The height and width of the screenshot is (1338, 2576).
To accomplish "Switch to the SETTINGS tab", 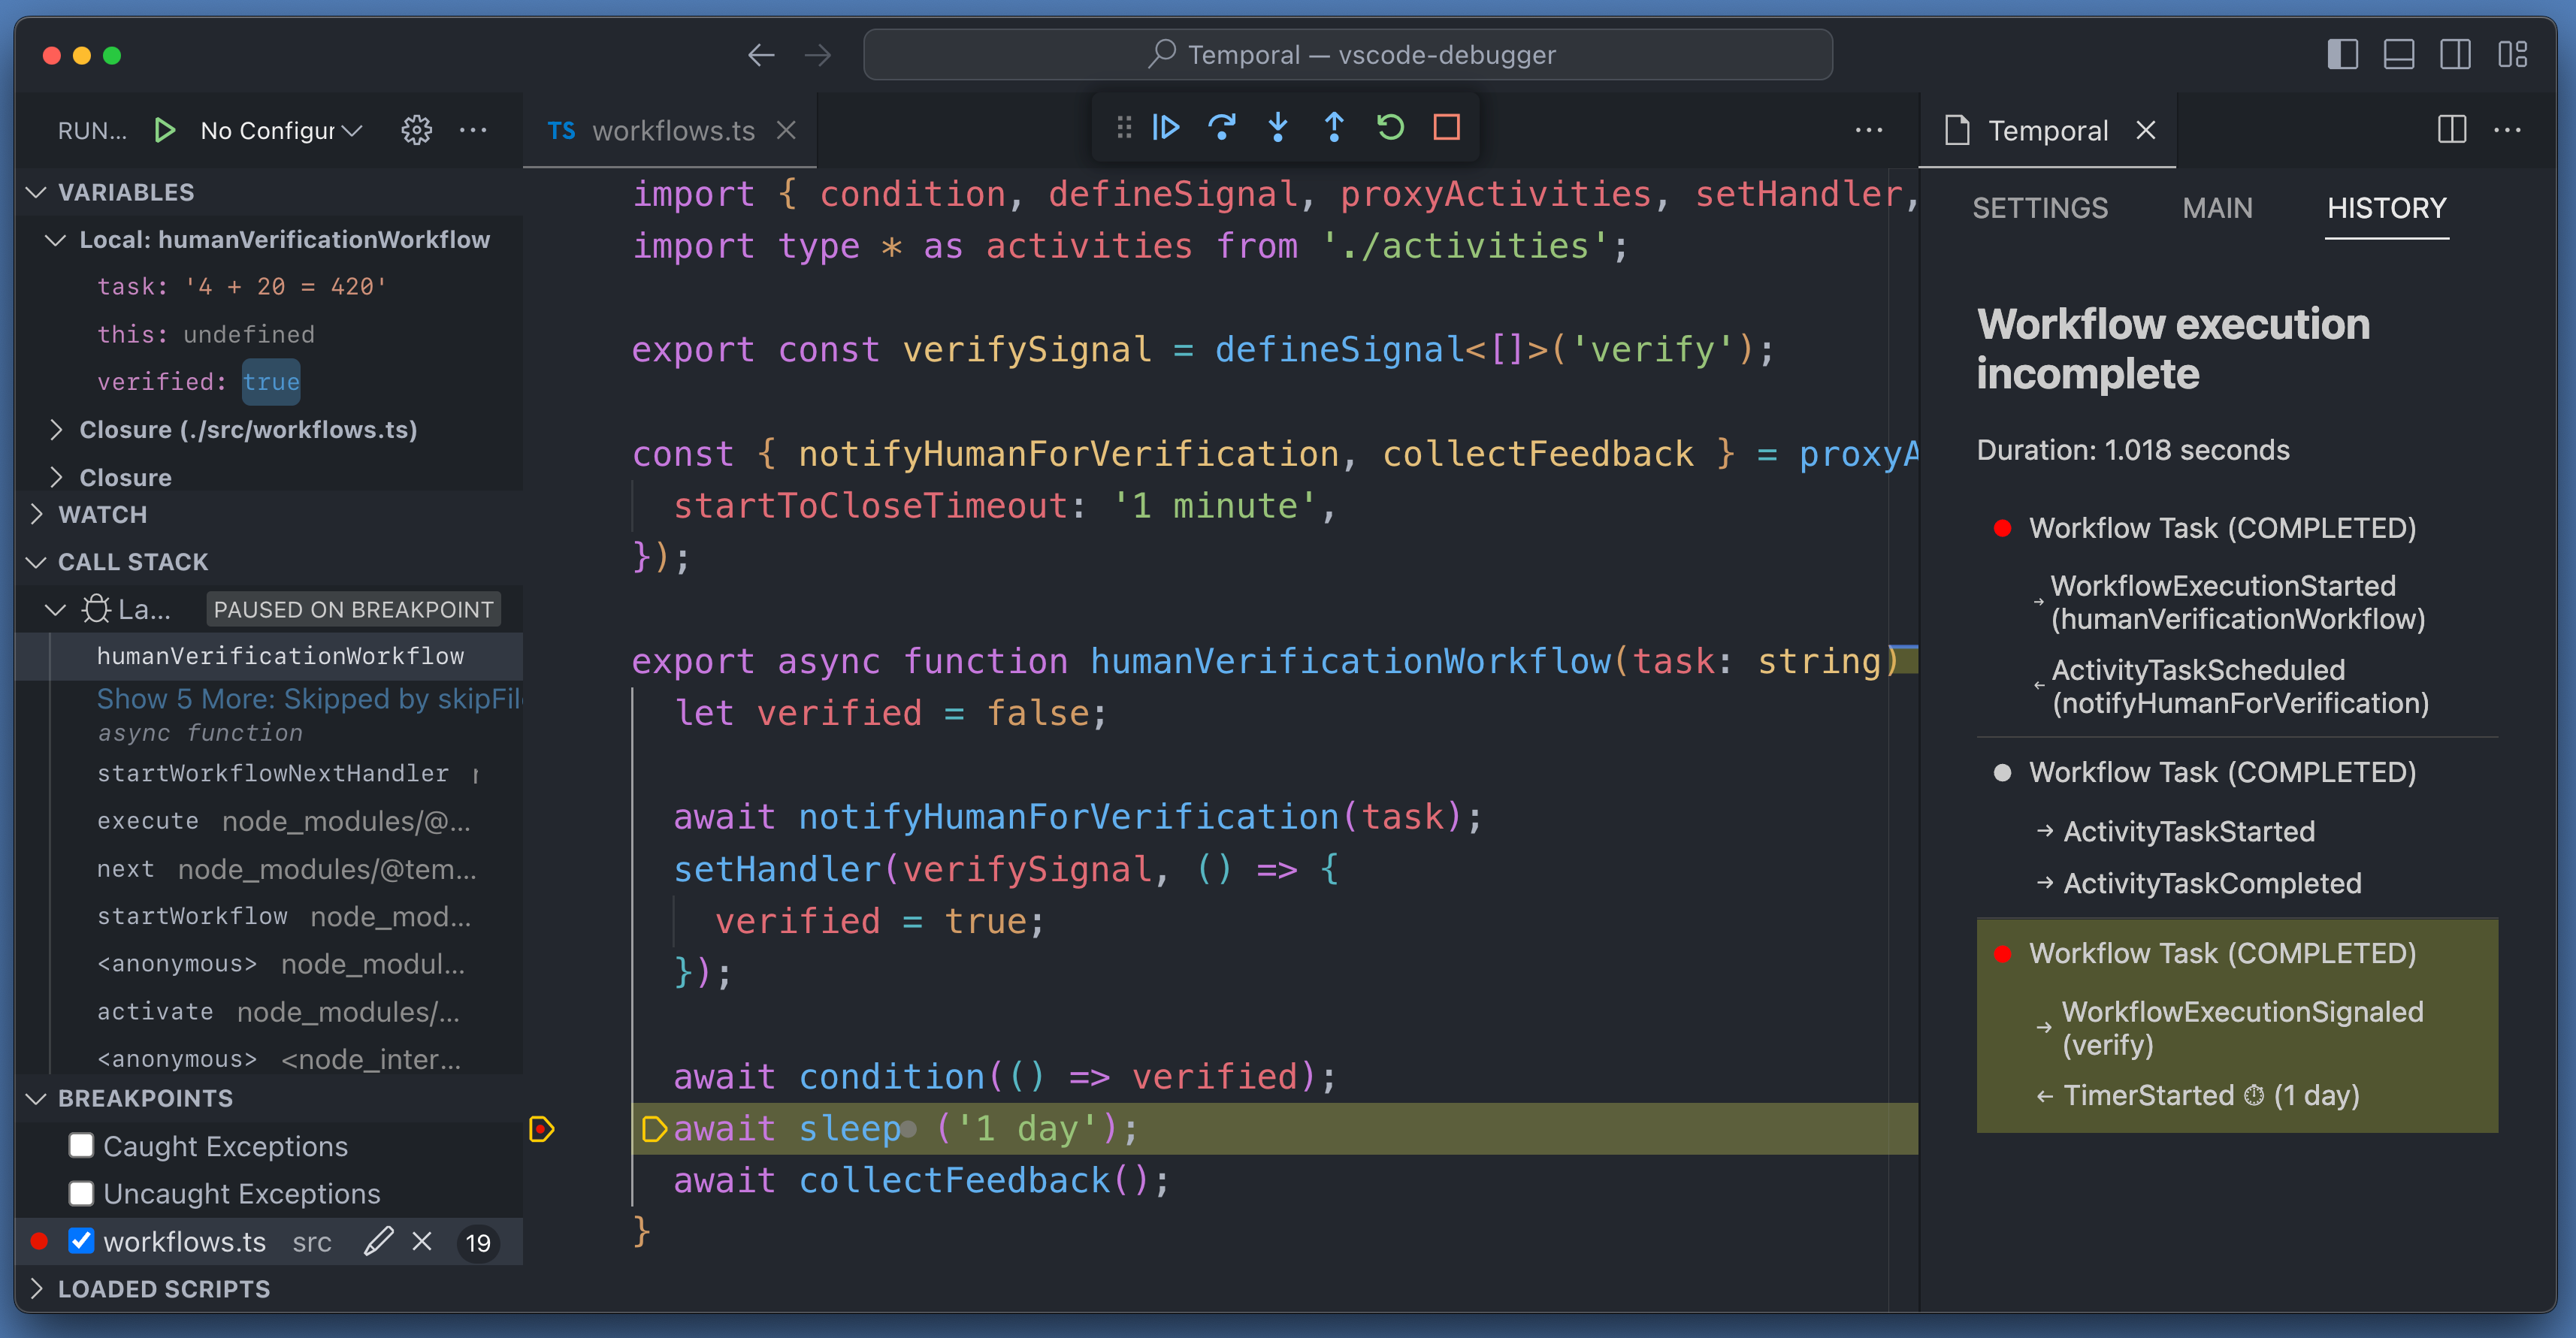I will (2040, 208).
